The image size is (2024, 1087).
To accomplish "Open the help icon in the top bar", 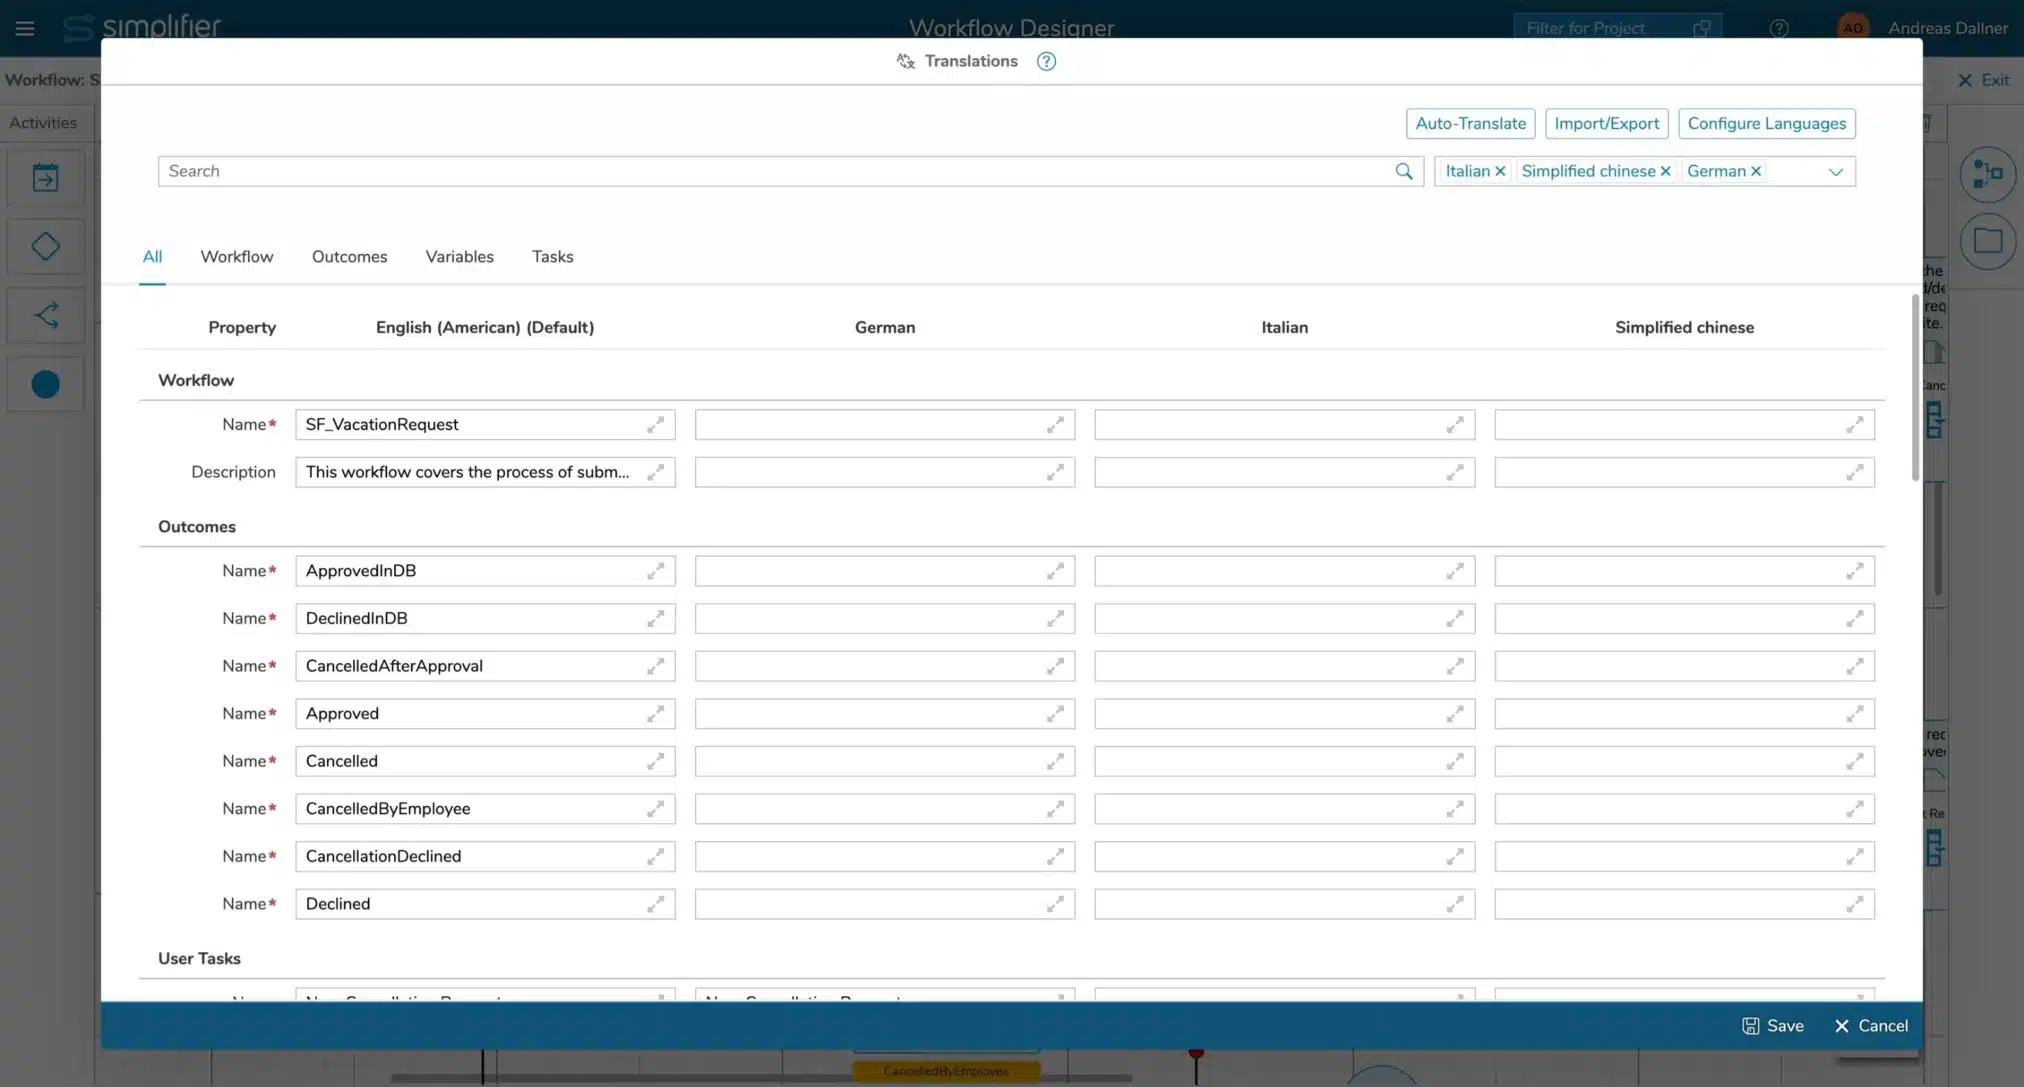I will pyautogui.click(x=1779, y=28).
